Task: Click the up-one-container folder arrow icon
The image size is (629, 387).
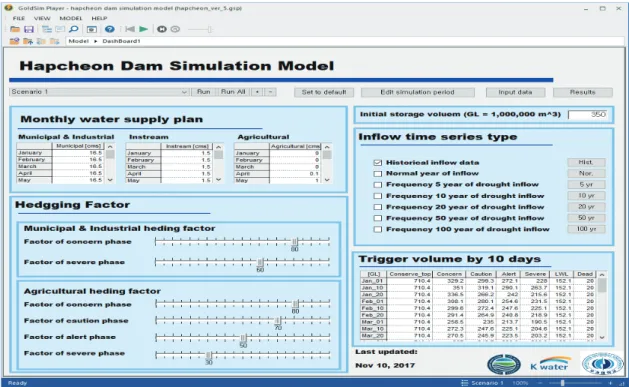Action: click(28, 41)
